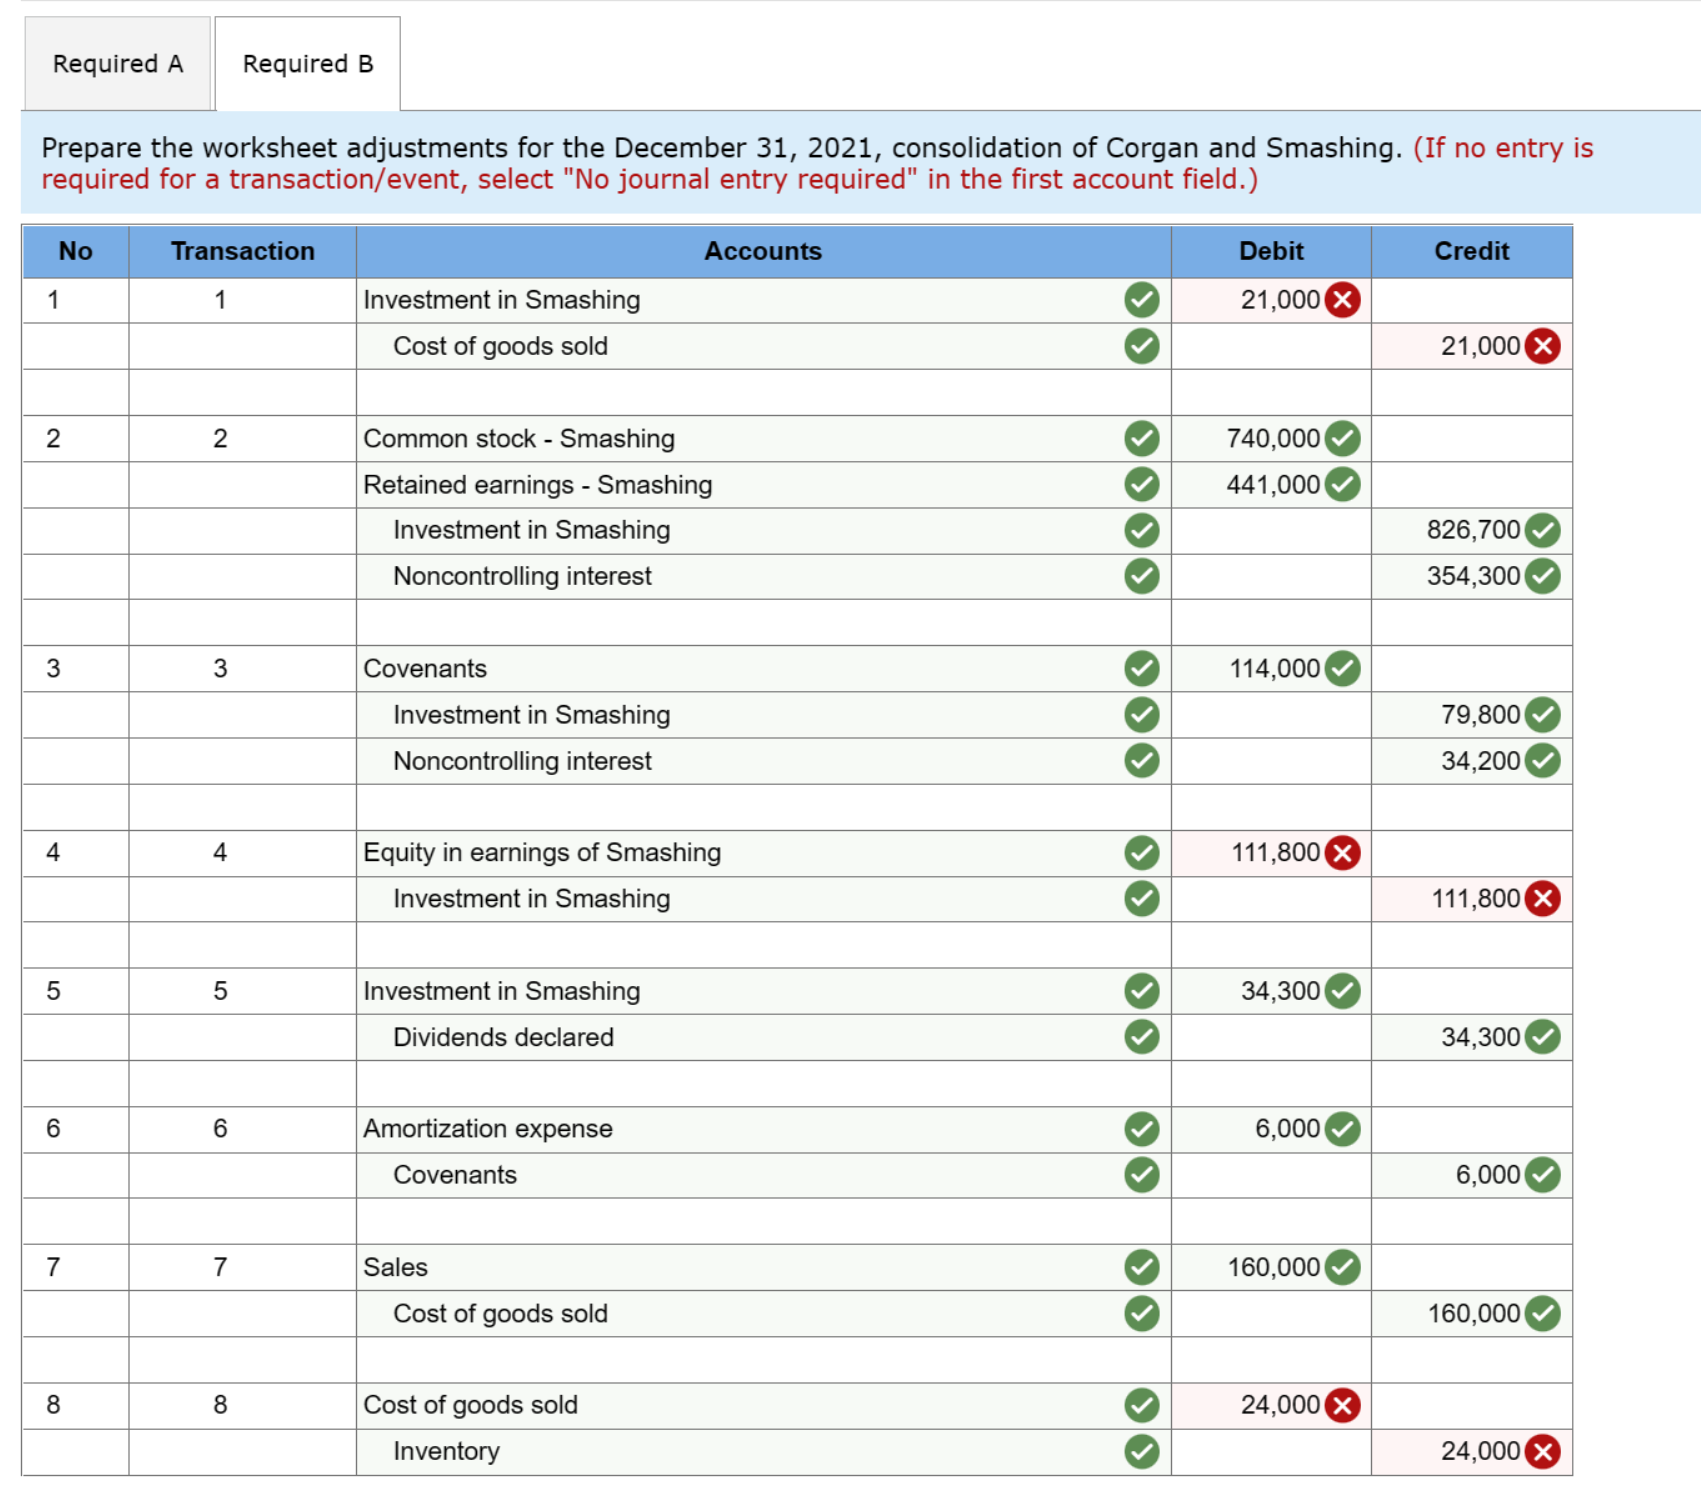This screenshot has width=1701, height=1492.
Task: Click the Credit column header
Action: [1472, 251]
